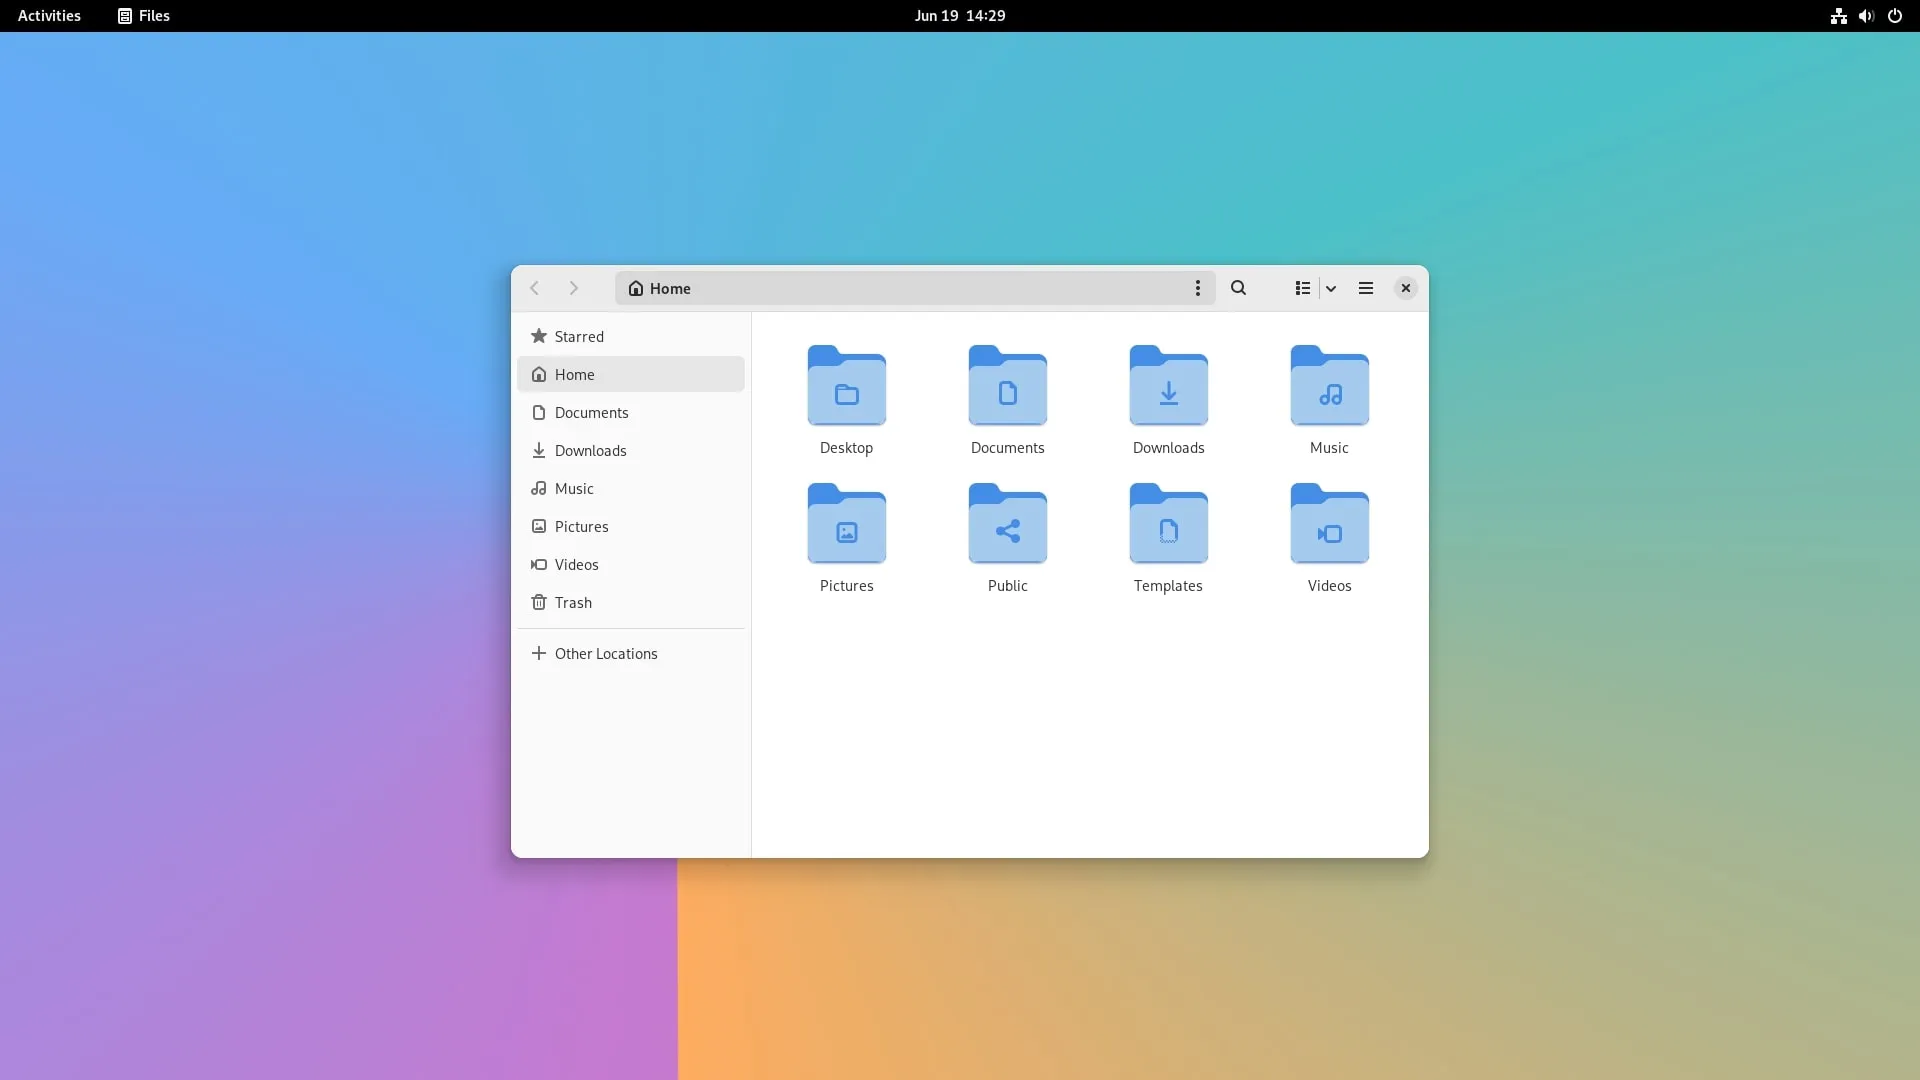The width and height of the screenshot is (1920, 1080).
Task: Expand view options dropdown chevron
Action: 1331,288
